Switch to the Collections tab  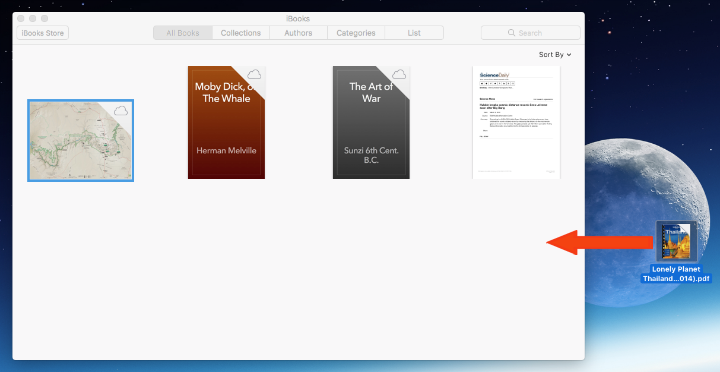pos(241,33)
